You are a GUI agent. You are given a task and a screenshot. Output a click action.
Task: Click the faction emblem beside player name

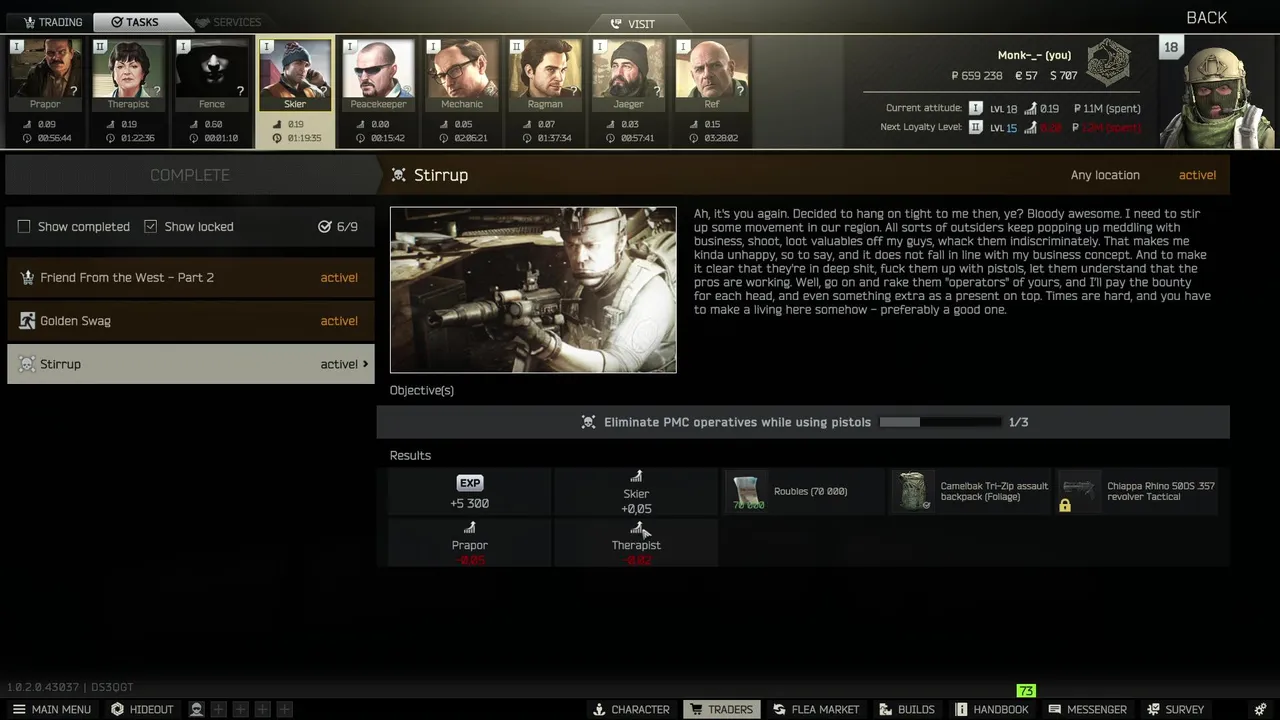1108,64
